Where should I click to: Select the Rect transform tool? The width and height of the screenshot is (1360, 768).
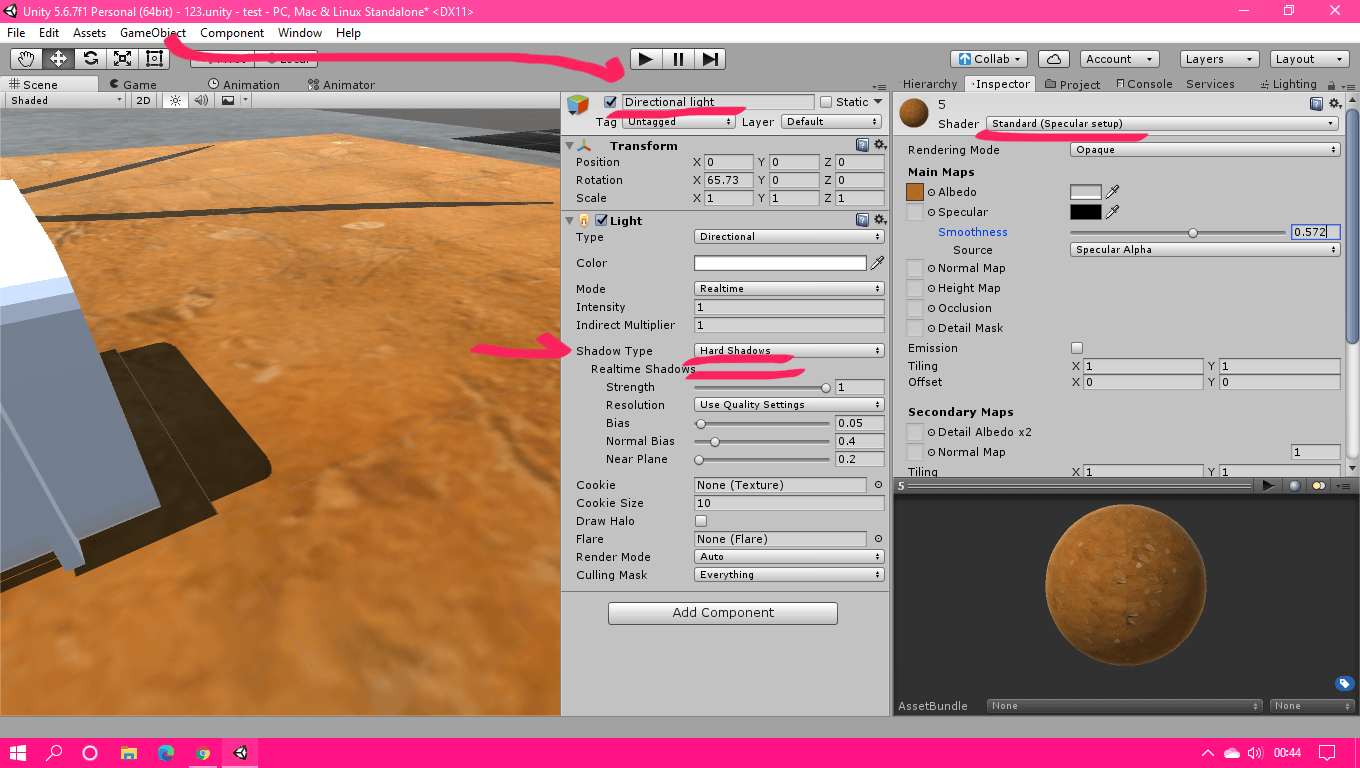pos(153,58)
